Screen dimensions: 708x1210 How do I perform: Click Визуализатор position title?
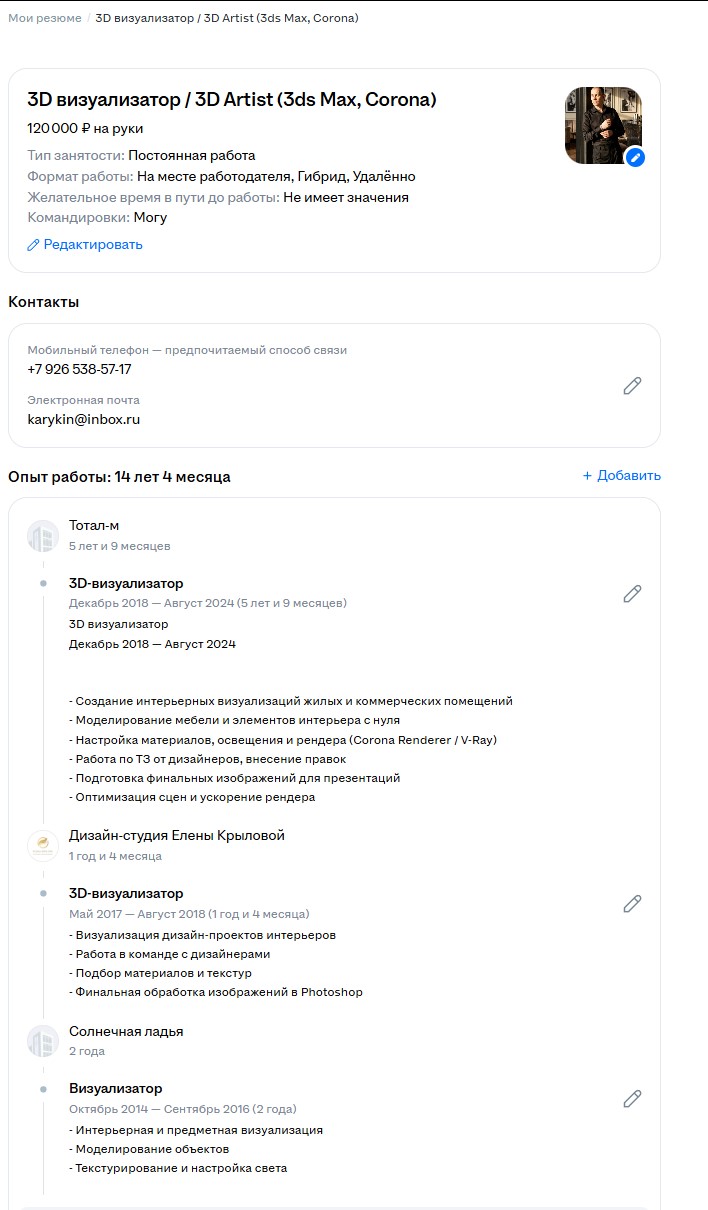(x=115, y=1088)
